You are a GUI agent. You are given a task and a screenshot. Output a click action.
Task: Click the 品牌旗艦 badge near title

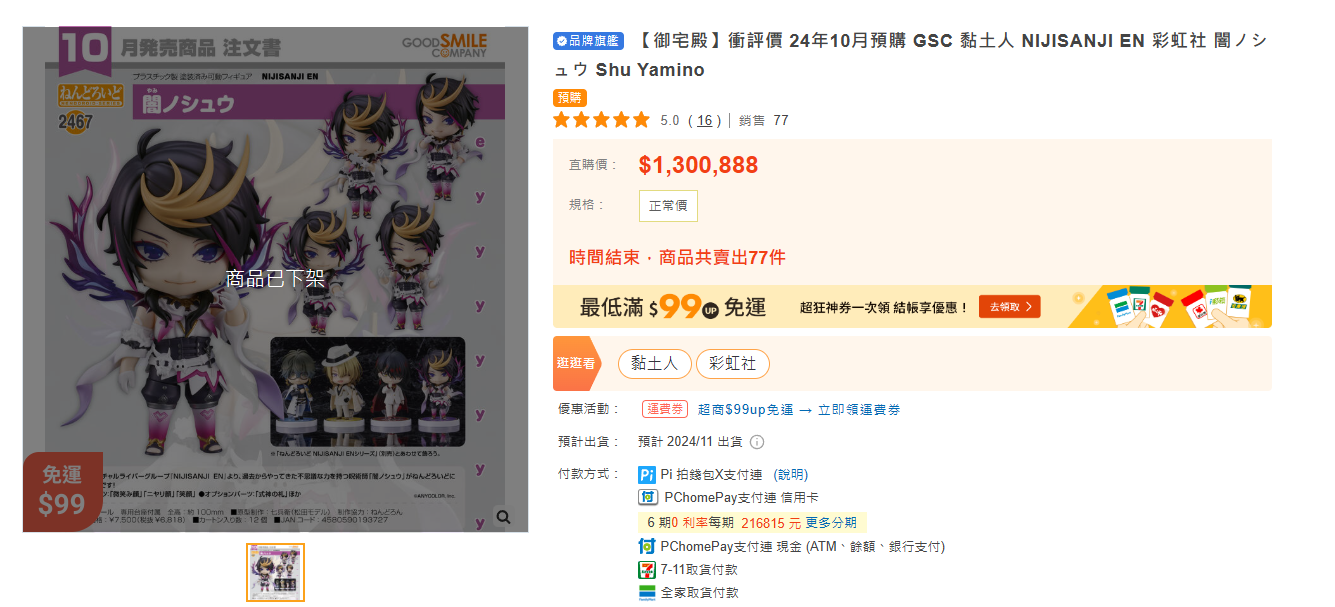pos(588,41)
